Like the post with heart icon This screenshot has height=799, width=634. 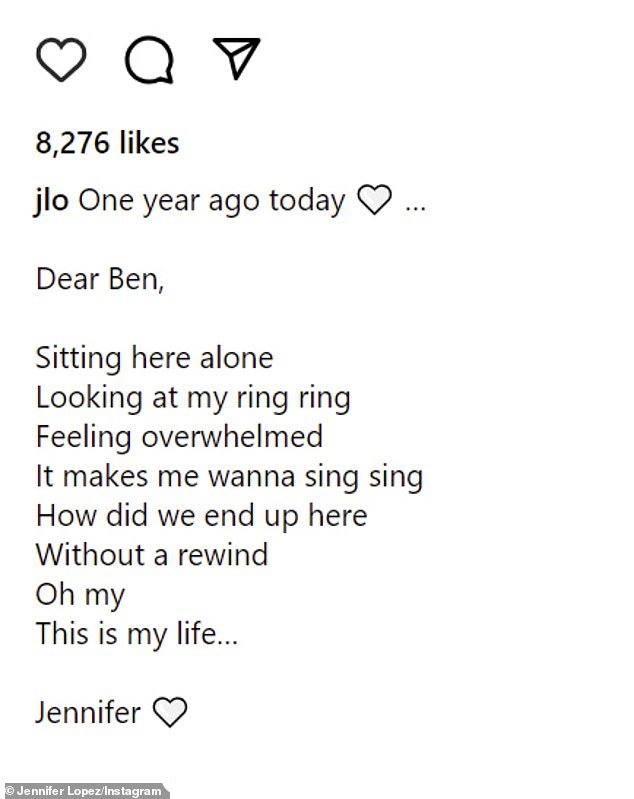coord(61,59)
